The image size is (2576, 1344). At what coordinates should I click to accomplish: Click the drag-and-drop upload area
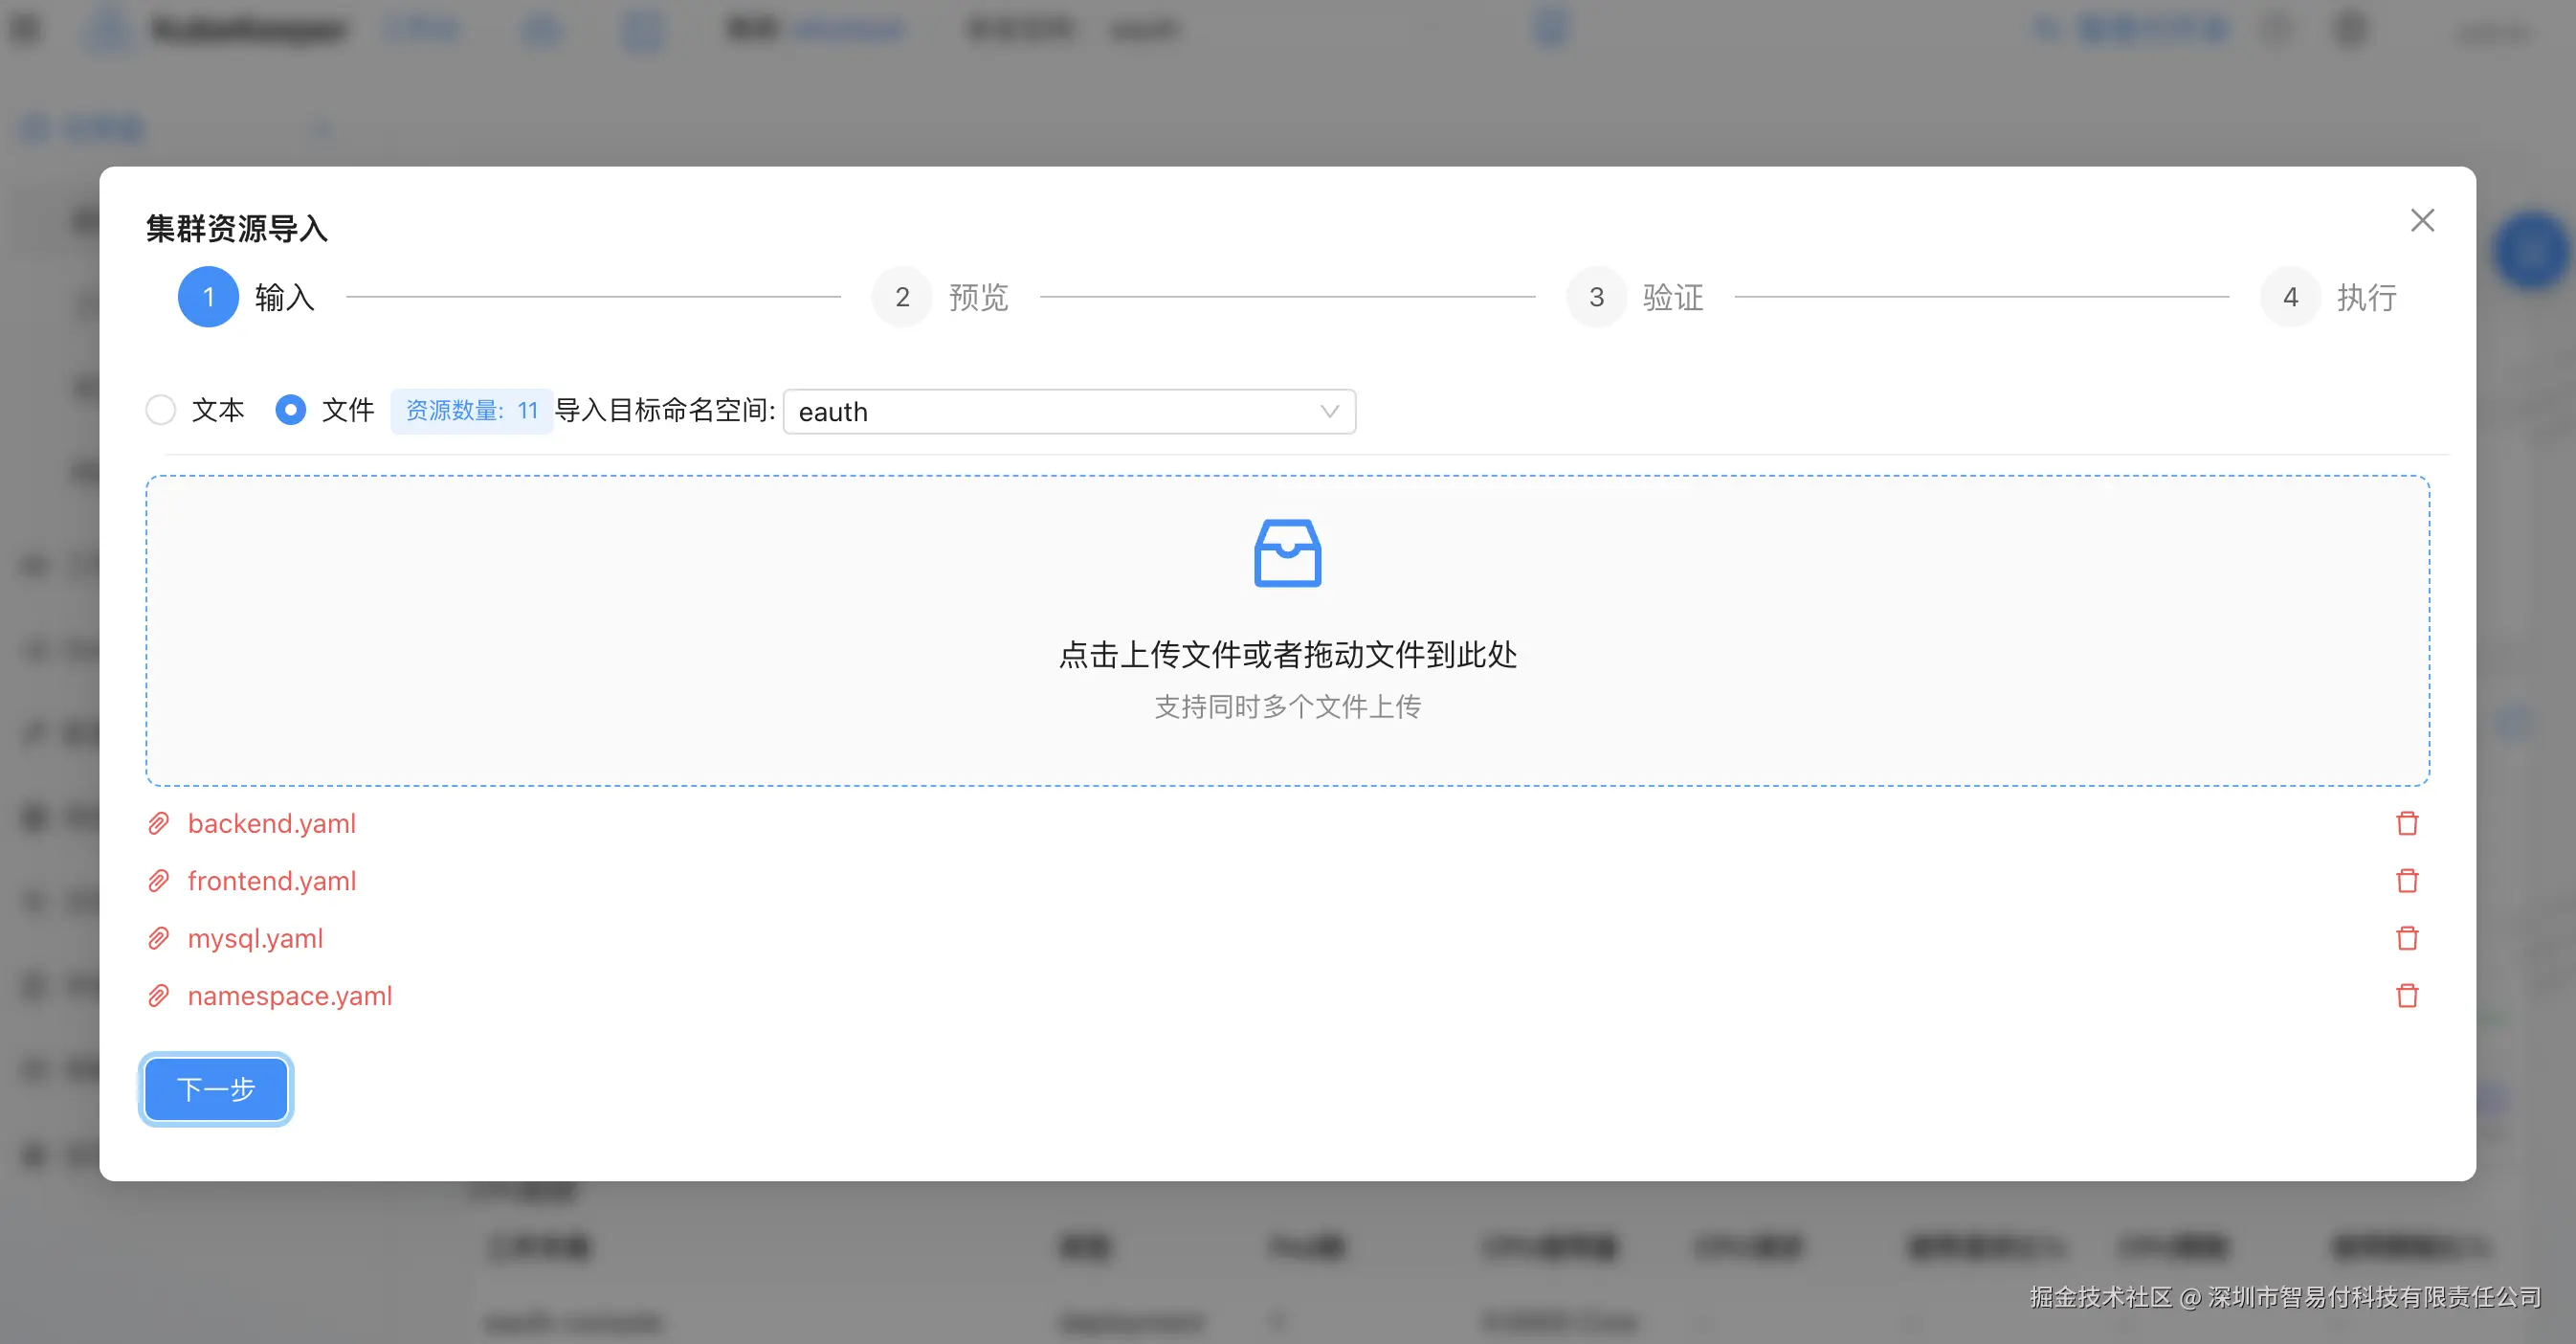tap(1287, 630)
